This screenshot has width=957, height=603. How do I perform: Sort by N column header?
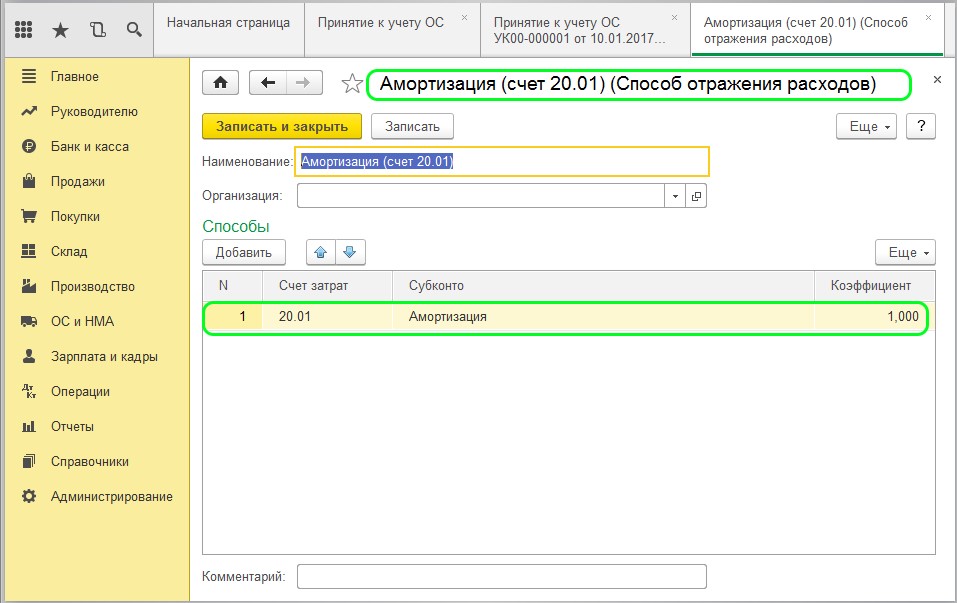coord(232,286)
